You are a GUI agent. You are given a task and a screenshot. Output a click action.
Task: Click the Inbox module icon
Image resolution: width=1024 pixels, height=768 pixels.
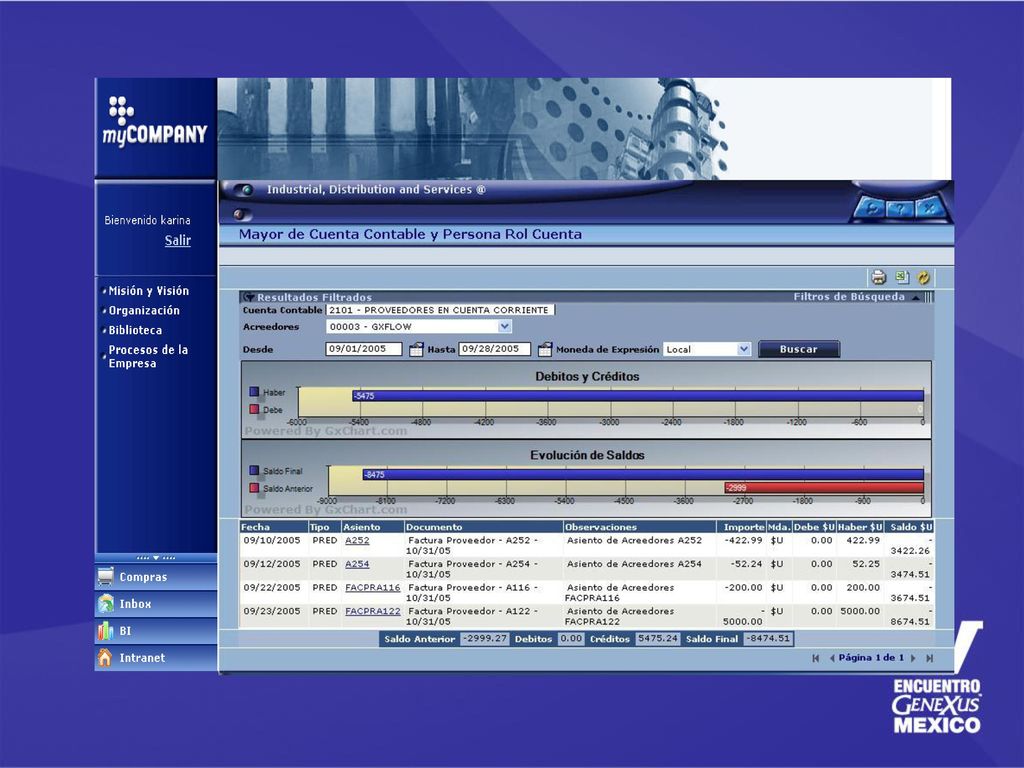[105, 604]
